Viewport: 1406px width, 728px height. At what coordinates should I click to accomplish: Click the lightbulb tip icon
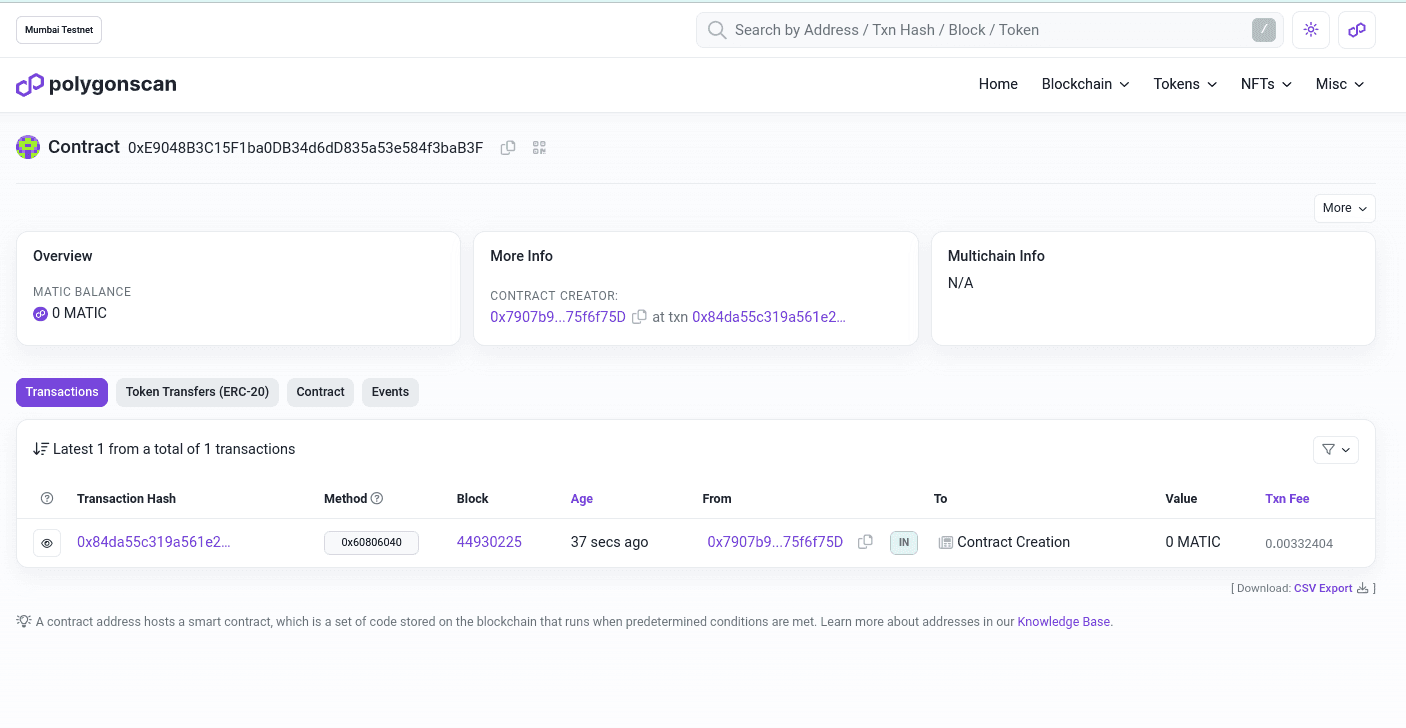tap(24, 621)
